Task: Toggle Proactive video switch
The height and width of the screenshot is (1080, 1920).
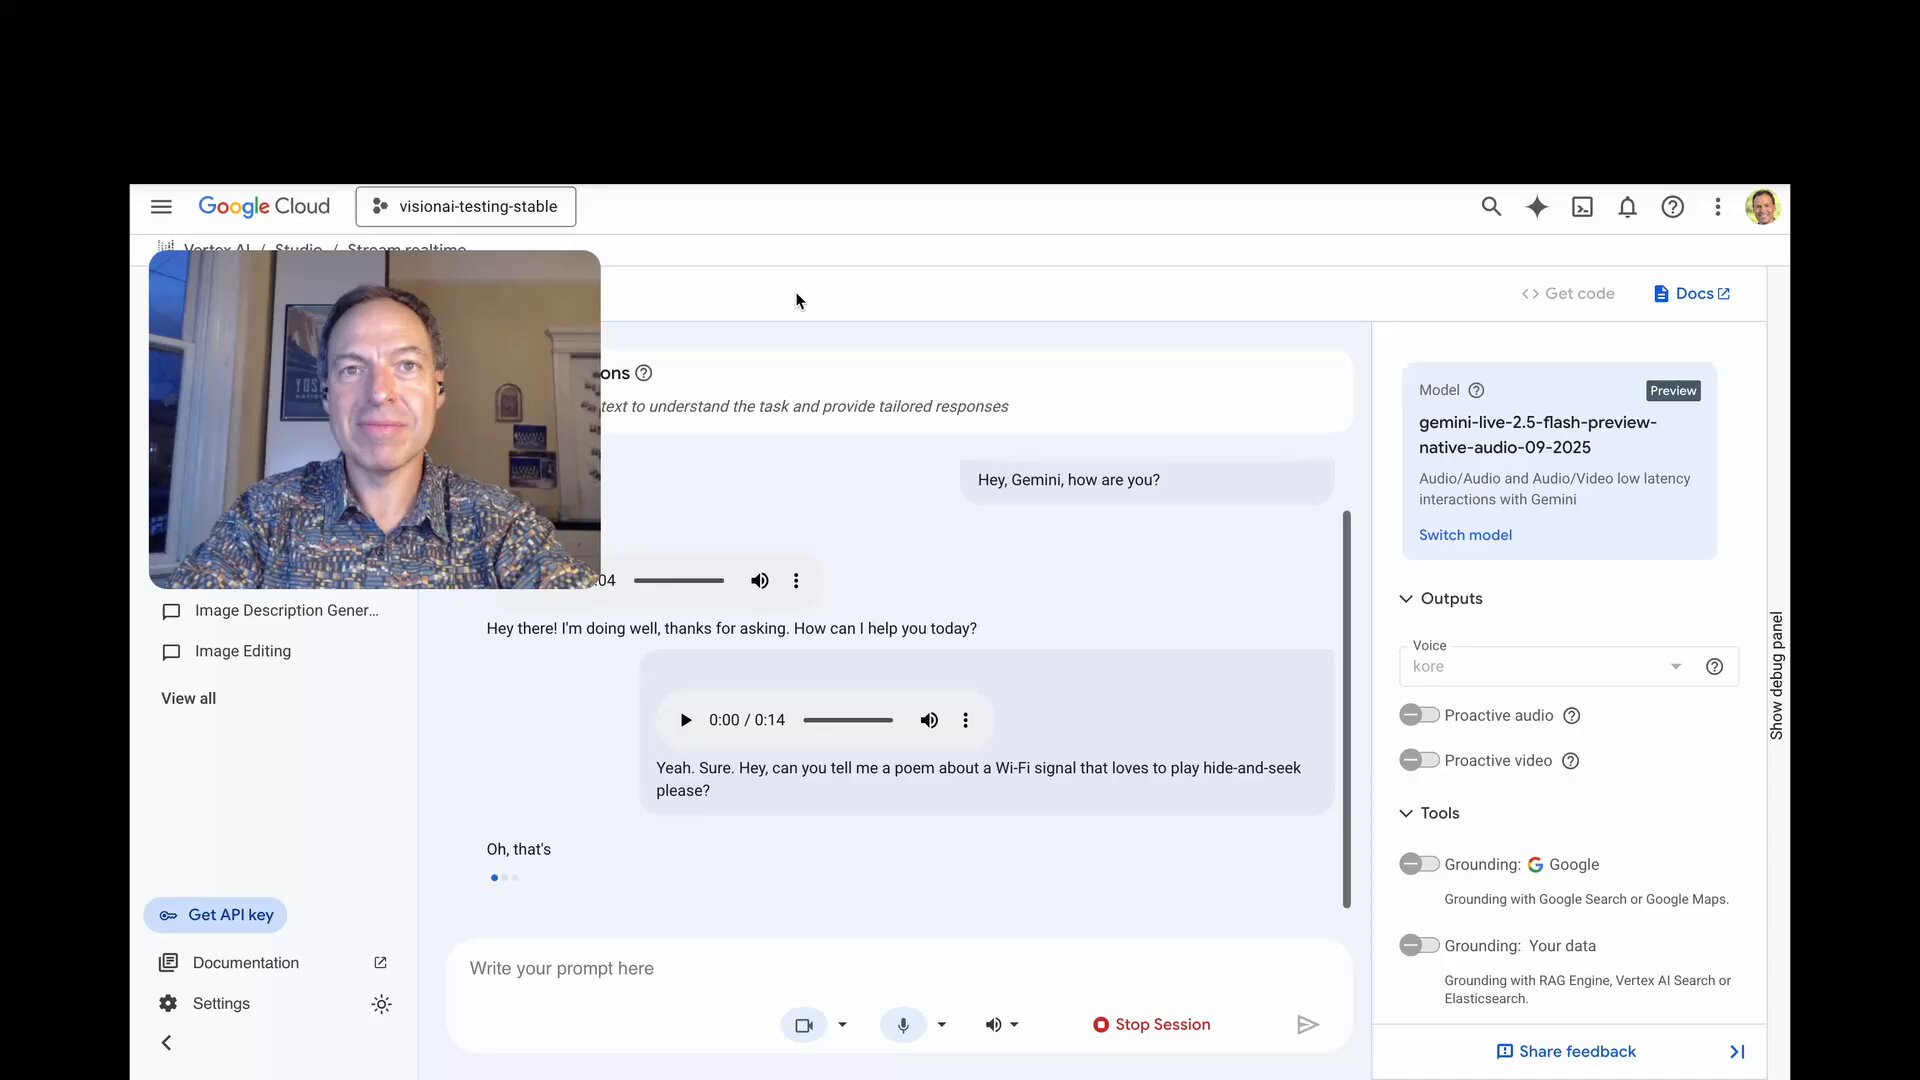Action: click(1419, 760)
